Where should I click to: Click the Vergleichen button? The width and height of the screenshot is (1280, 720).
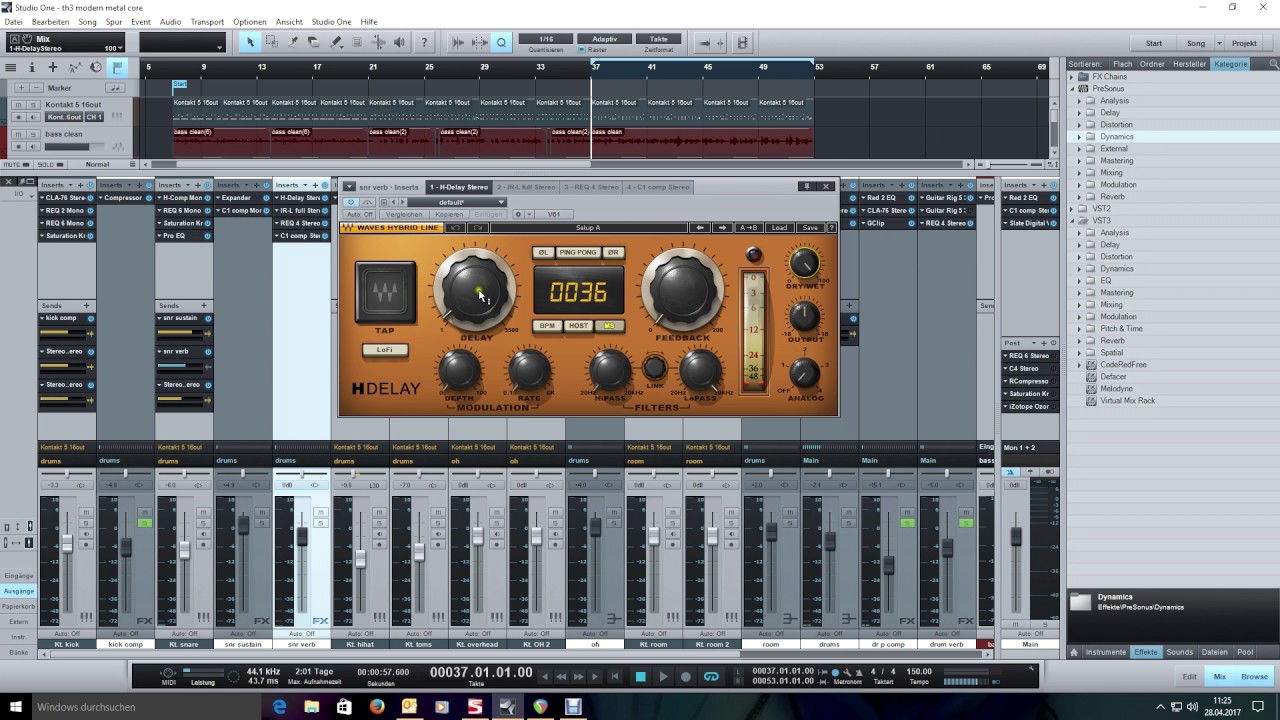click(404, 214)
